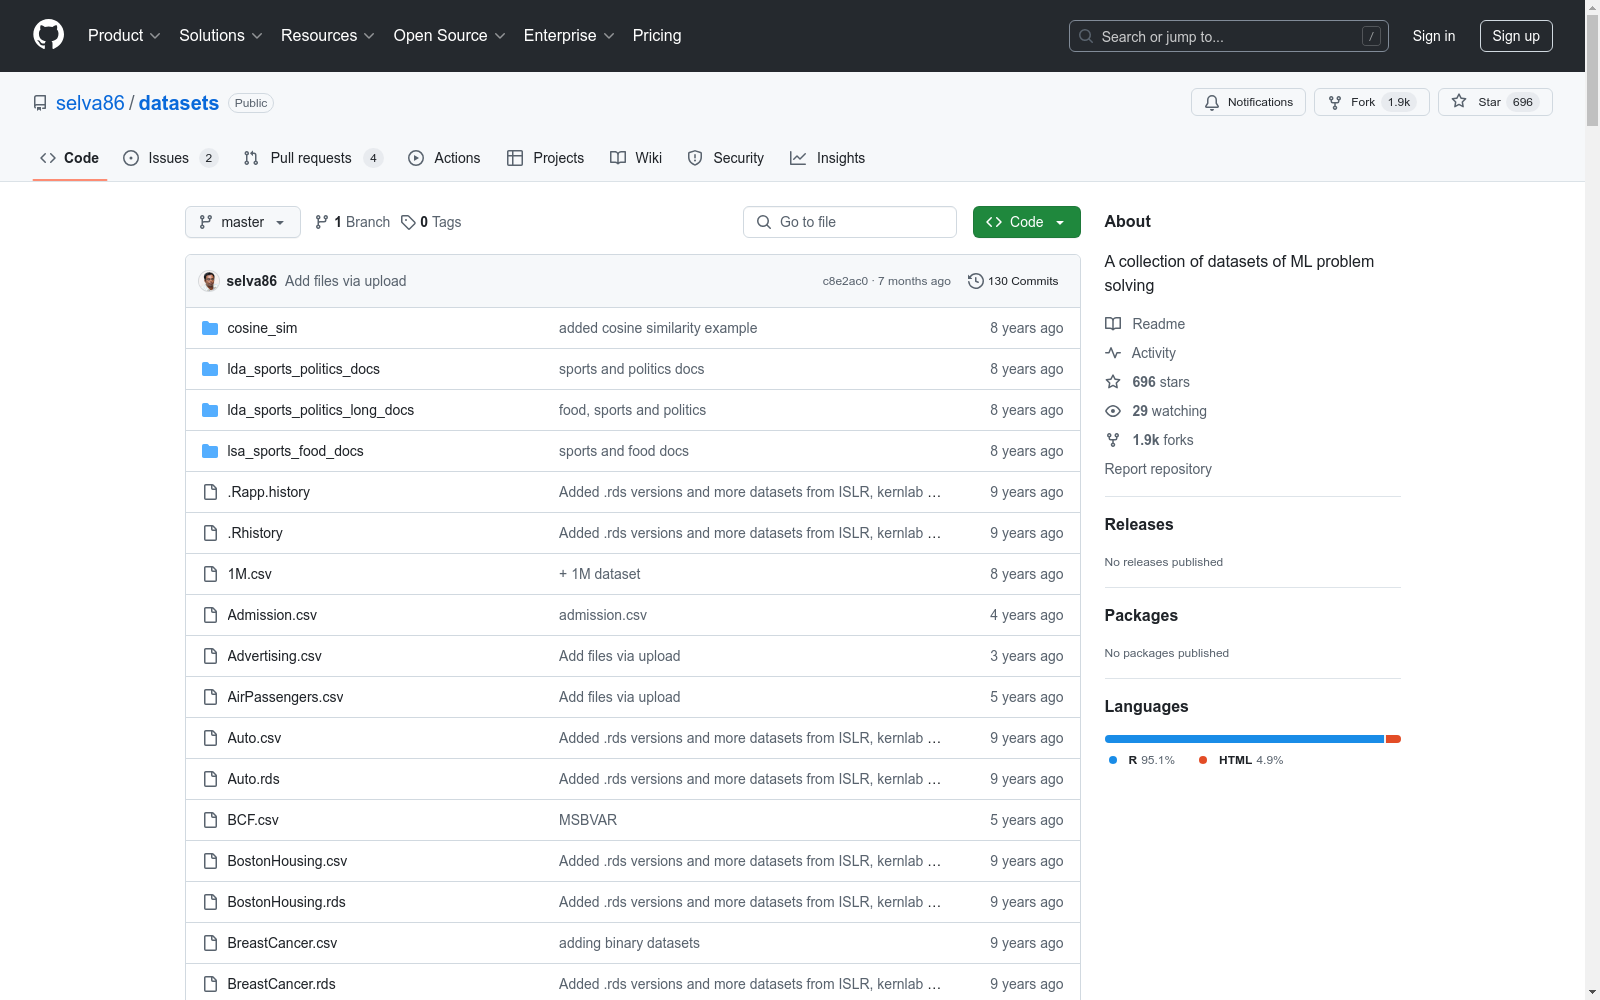This screenshot has width=1600, height=1000.
Task: Focus the Go to file field
Action: coord(850,222)
